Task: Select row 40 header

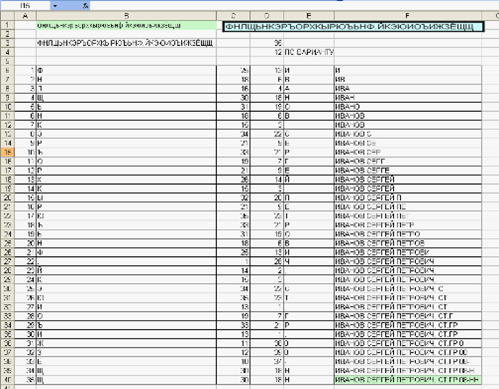Action: (7, 379)
